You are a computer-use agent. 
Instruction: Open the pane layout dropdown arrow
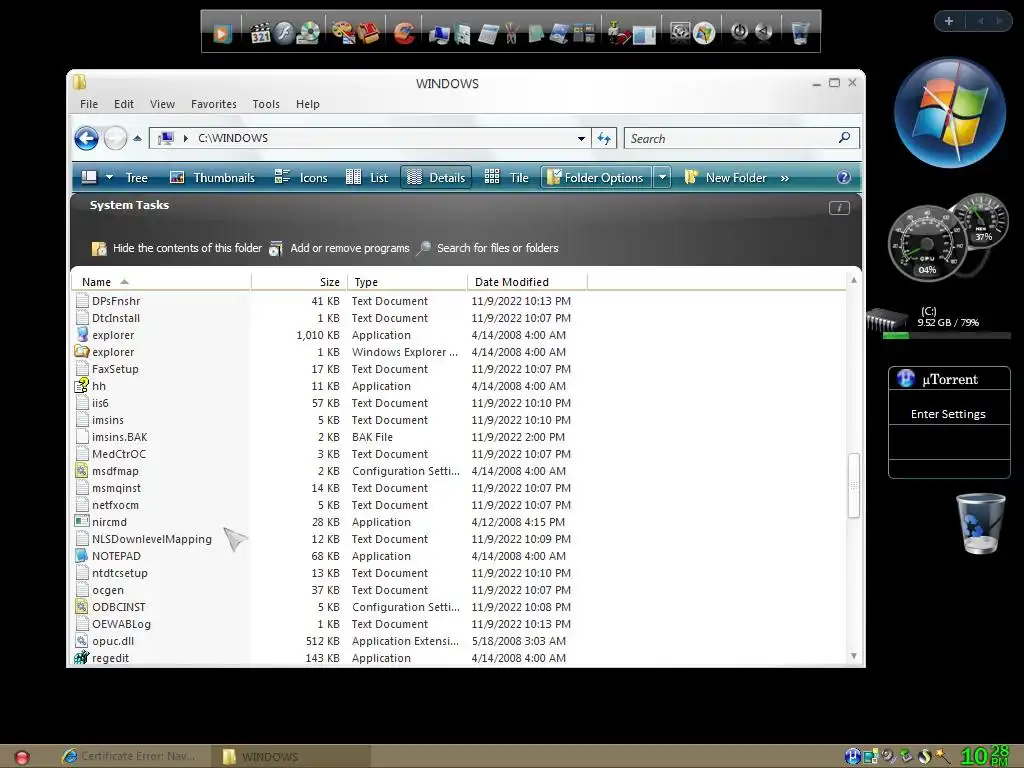[x=110, y=178]
